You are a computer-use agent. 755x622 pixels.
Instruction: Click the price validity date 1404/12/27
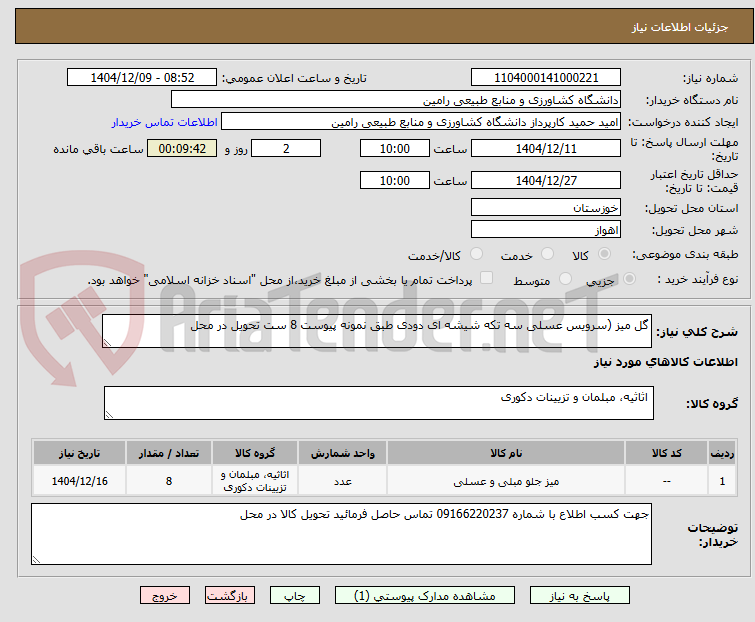(546, 181)
